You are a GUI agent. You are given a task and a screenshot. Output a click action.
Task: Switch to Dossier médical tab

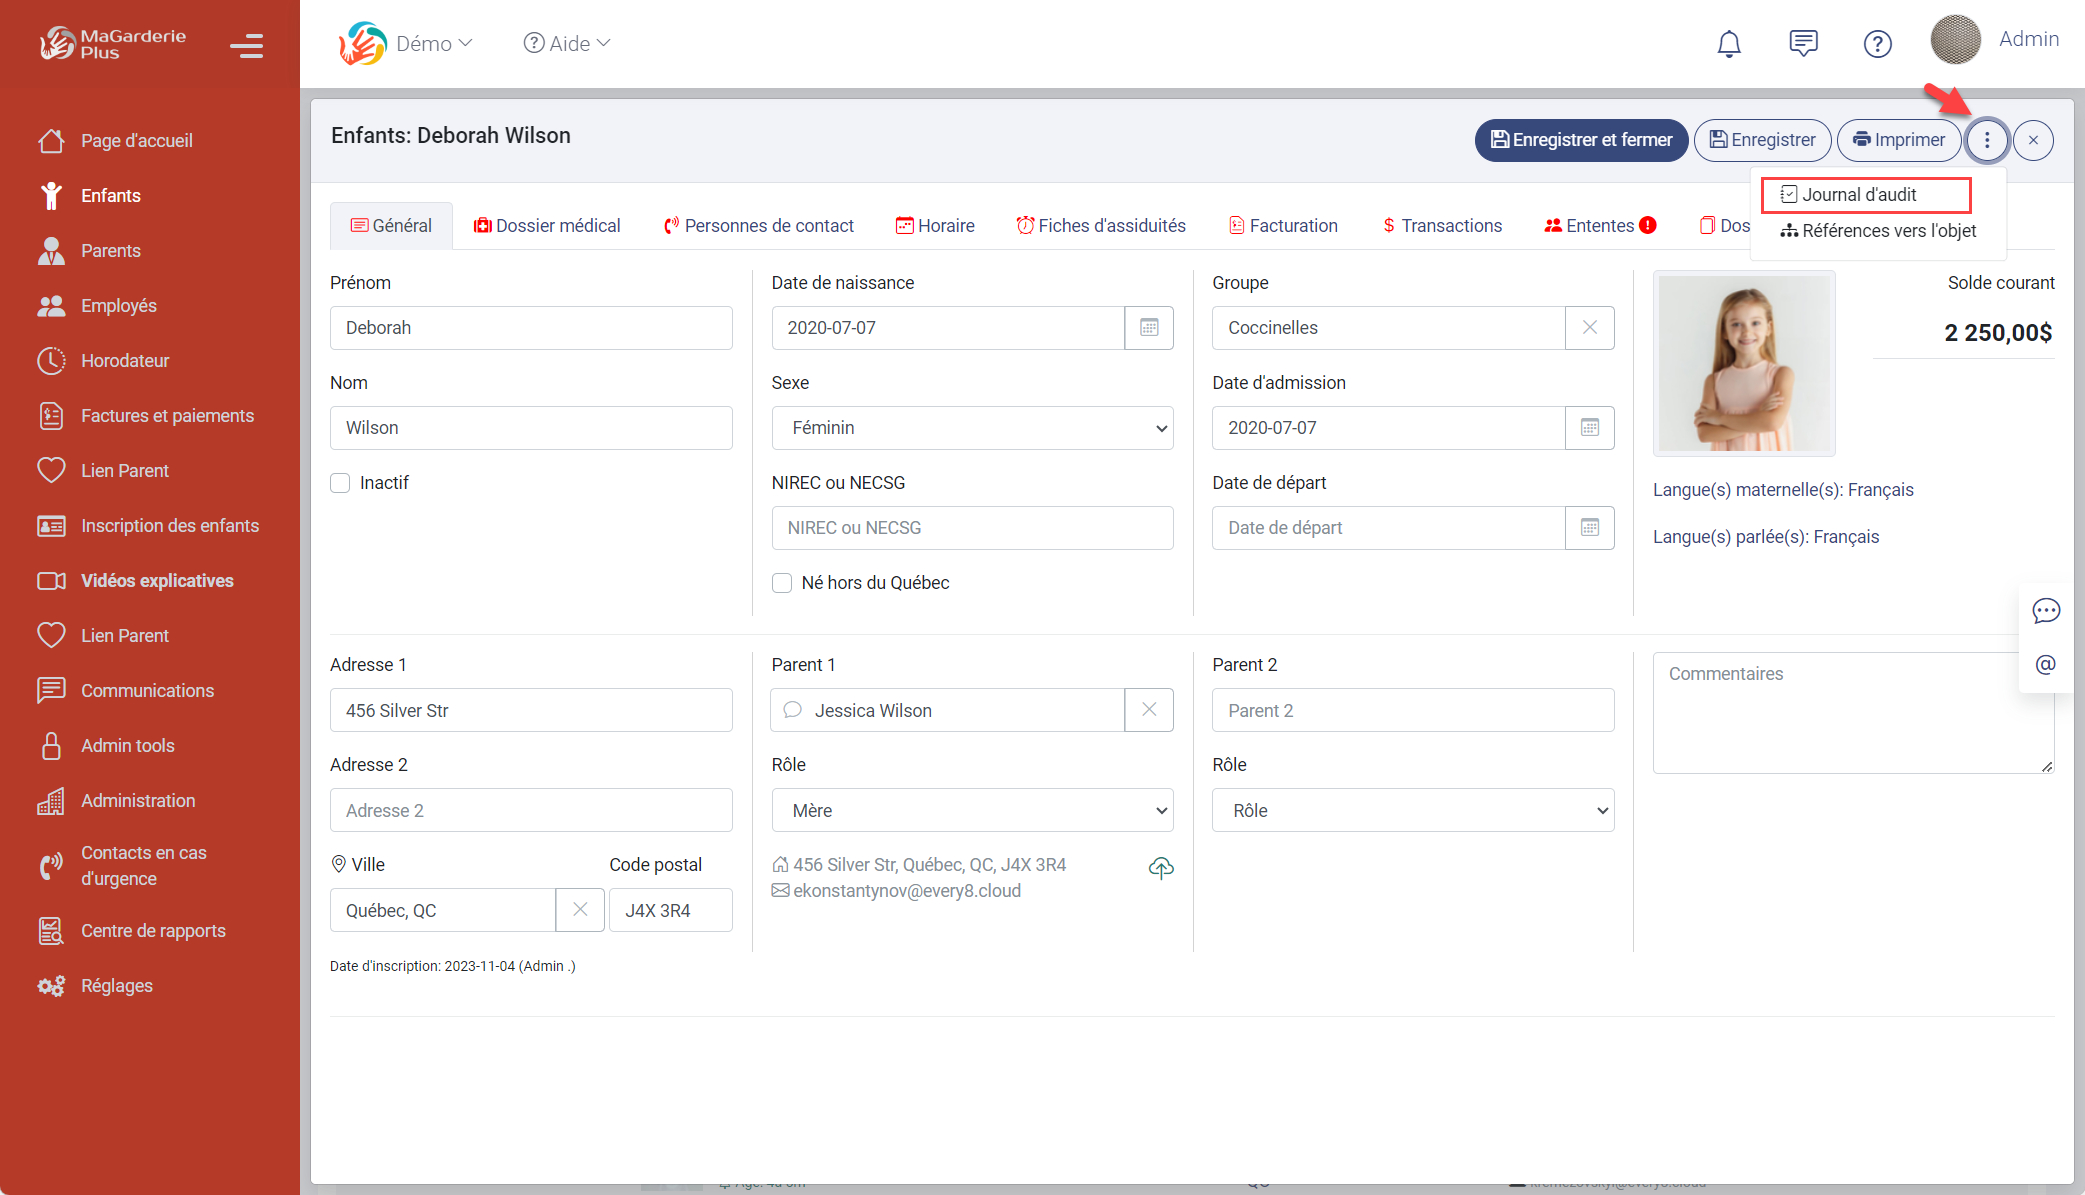547,226
